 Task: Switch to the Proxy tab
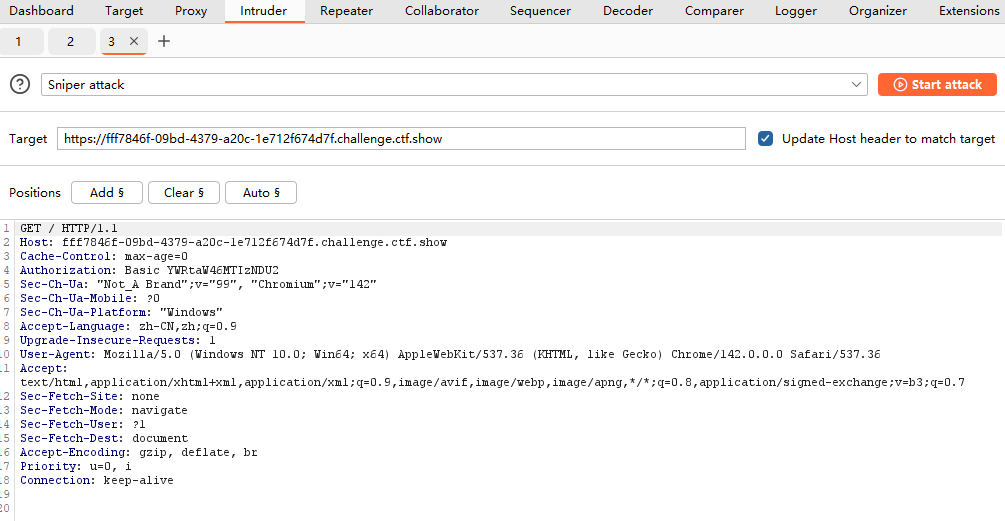click(x=191, y=11)
